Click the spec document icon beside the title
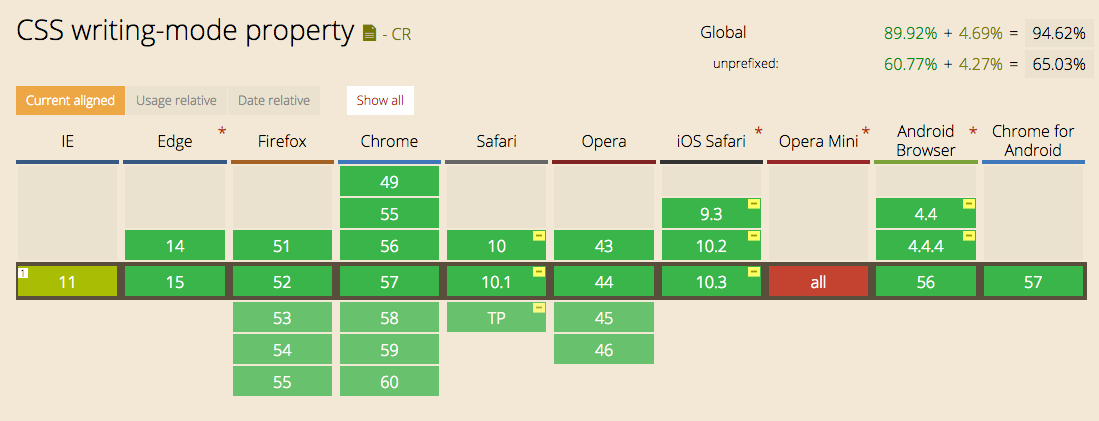 coord(370,34)
